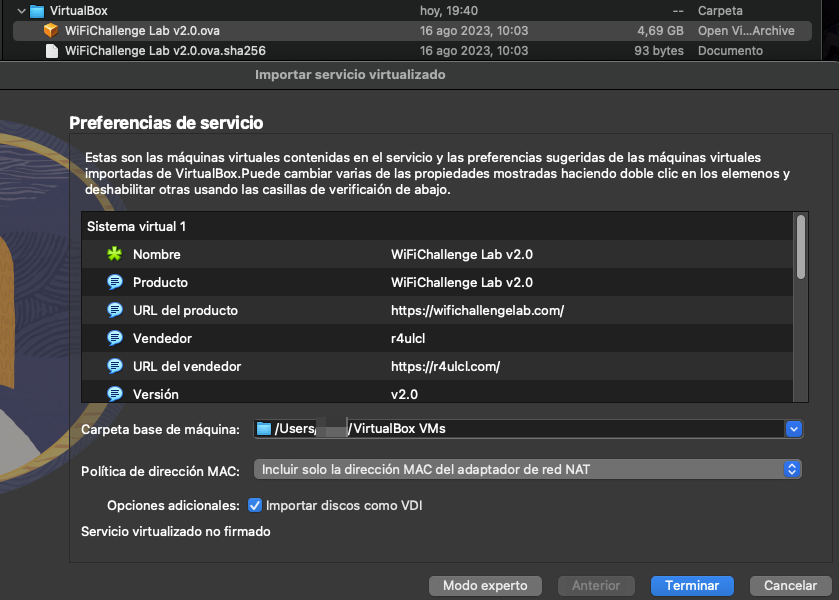
Task: Click the Documento kind entry
Action: [x=730, y=51]
